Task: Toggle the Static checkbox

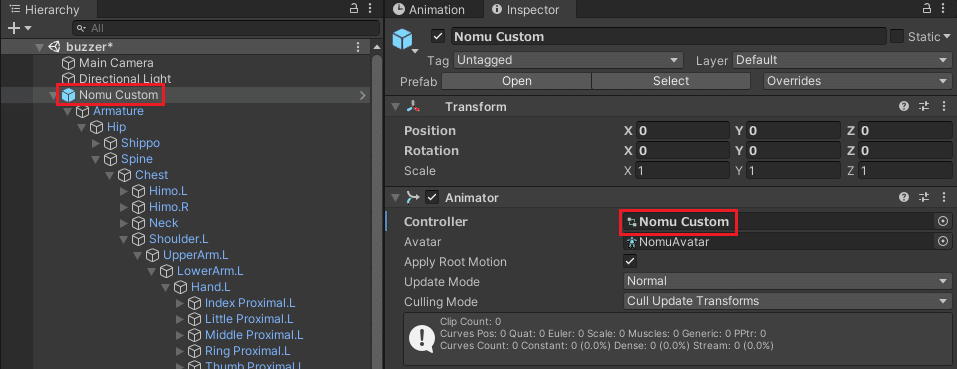Action: point(897,37)
